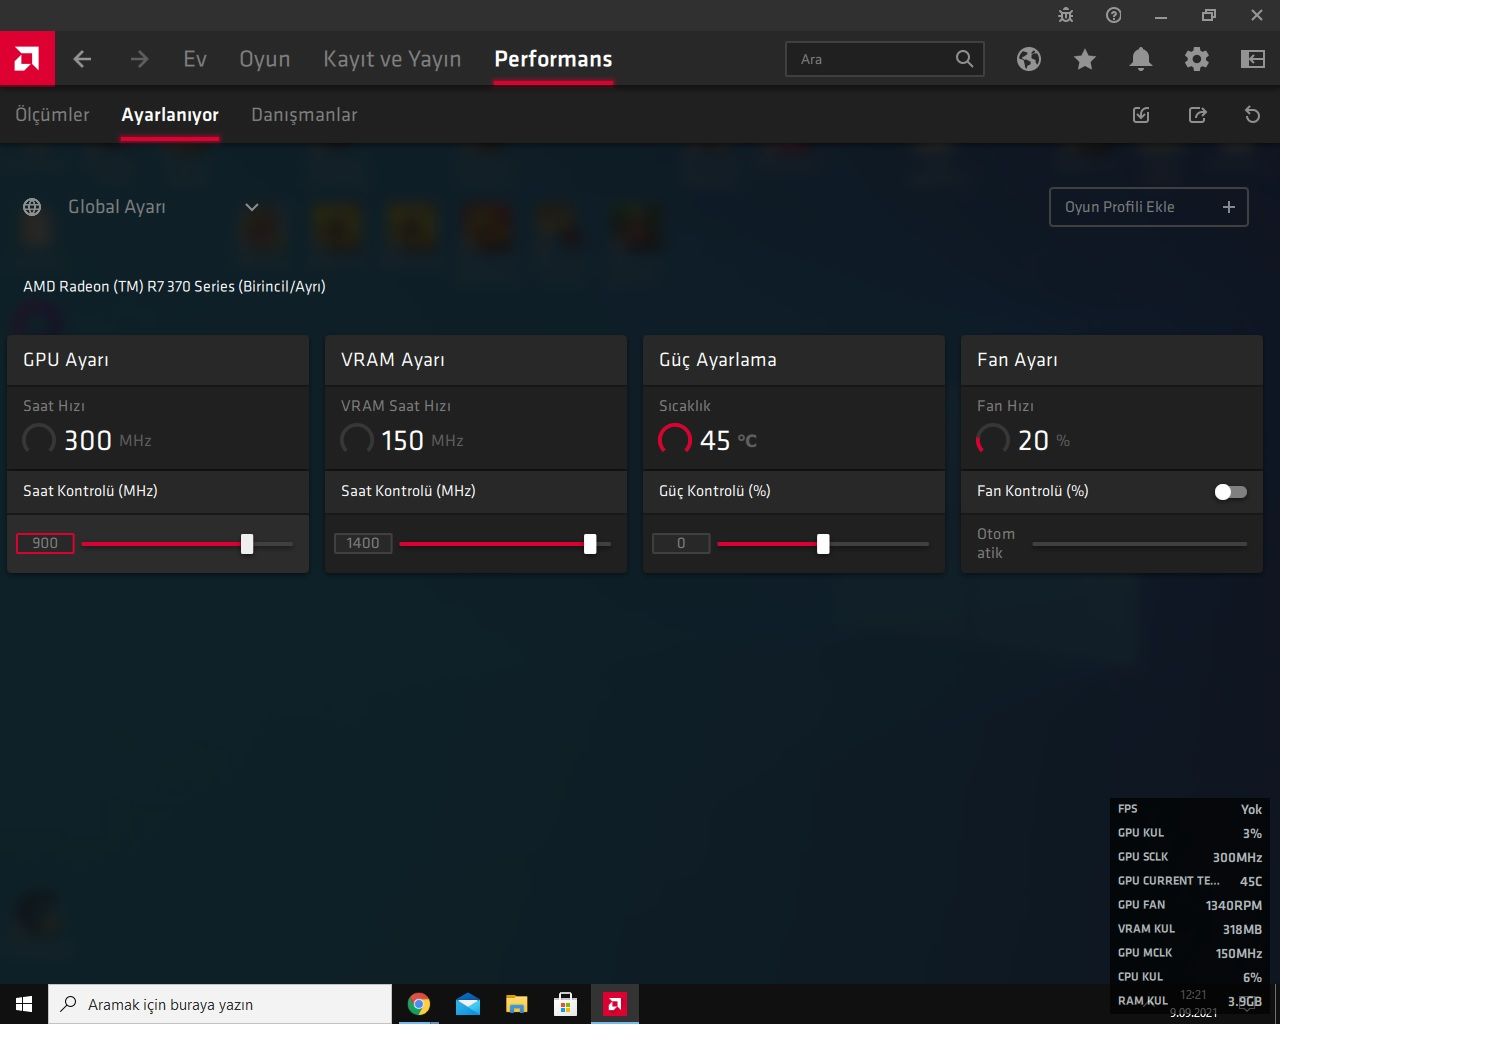This screenshot has height=1050, width=1486.
Task: Click the Saat Hızı gauge dial icon
Action: [39, 440]
